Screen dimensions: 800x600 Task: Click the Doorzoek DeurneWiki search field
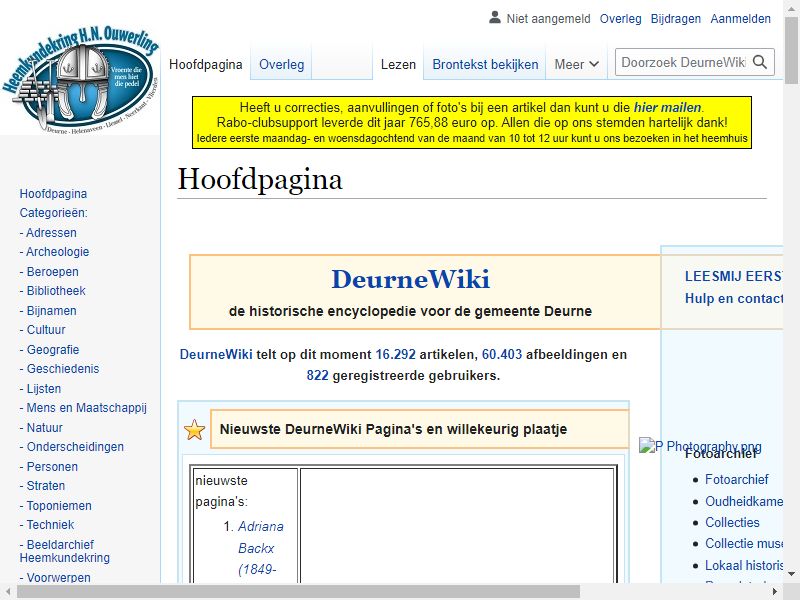683,62
